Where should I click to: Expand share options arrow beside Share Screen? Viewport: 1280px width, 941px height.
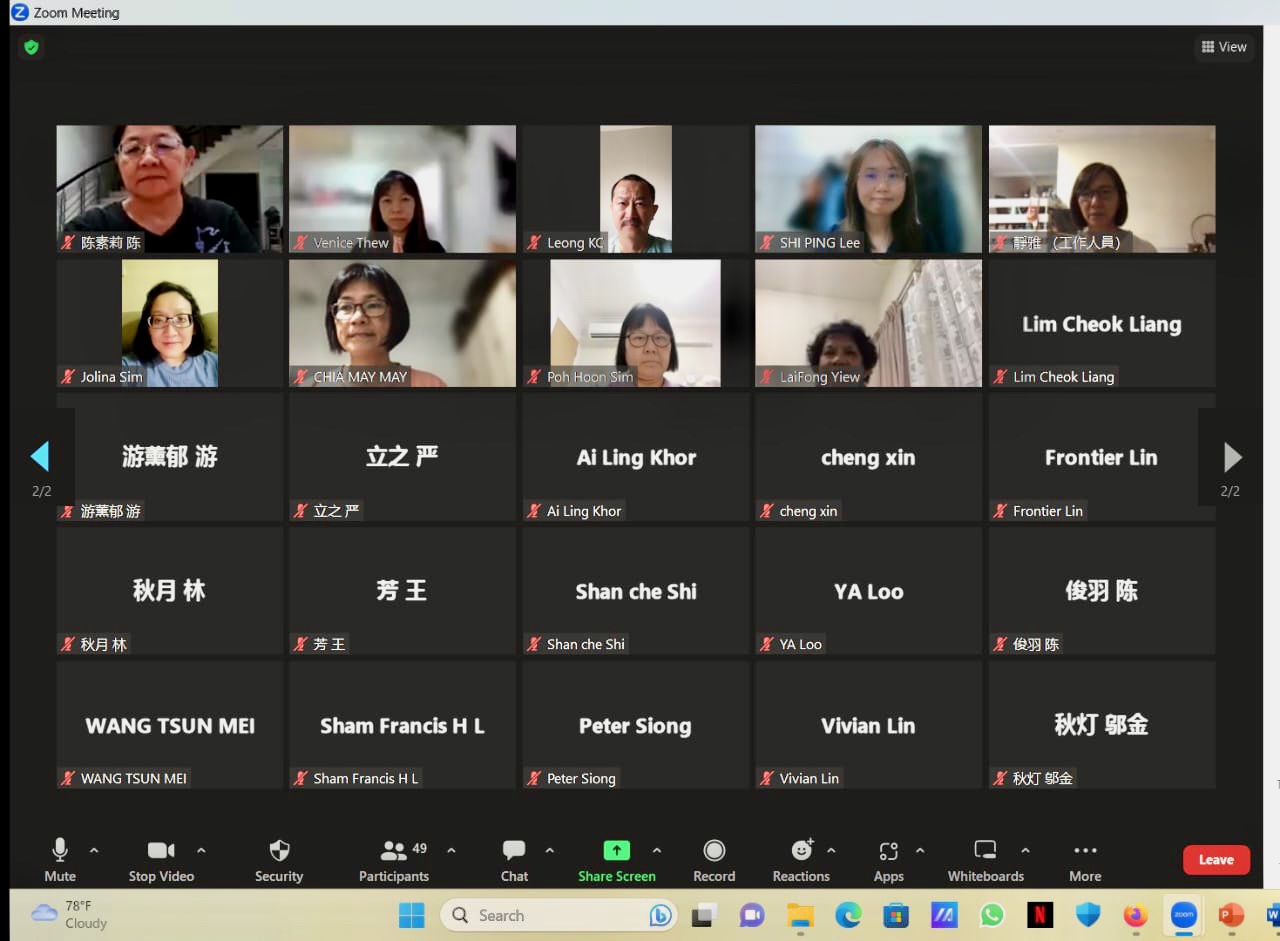[x=657, y=850]
